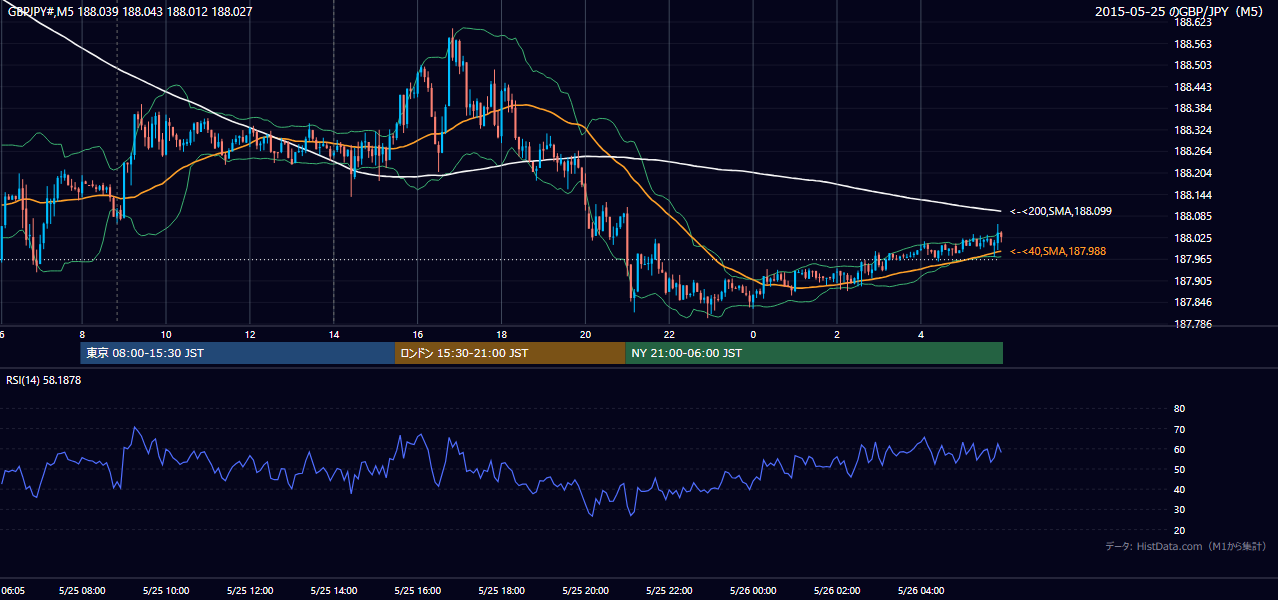Viewport: 1278px width, 600px height.
Task: Click the RSI 40 level label
Action: tap(1179, 489)
